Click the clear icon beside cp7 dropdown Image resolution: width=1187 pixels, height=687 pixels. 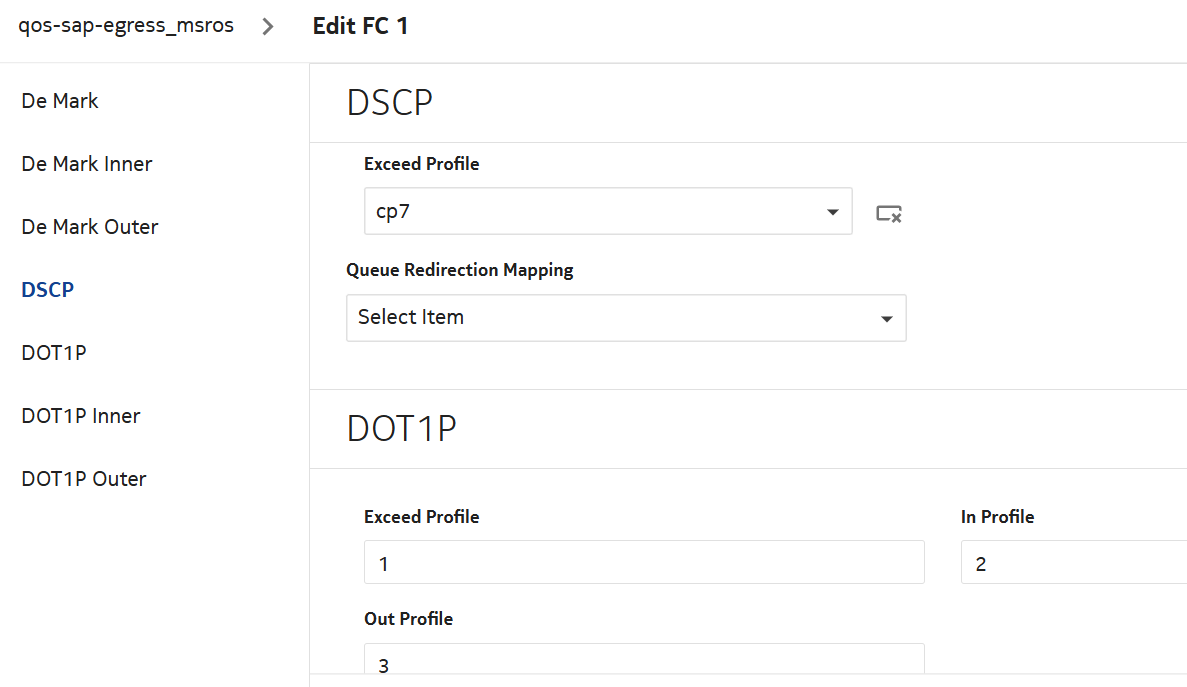[888, 213]
